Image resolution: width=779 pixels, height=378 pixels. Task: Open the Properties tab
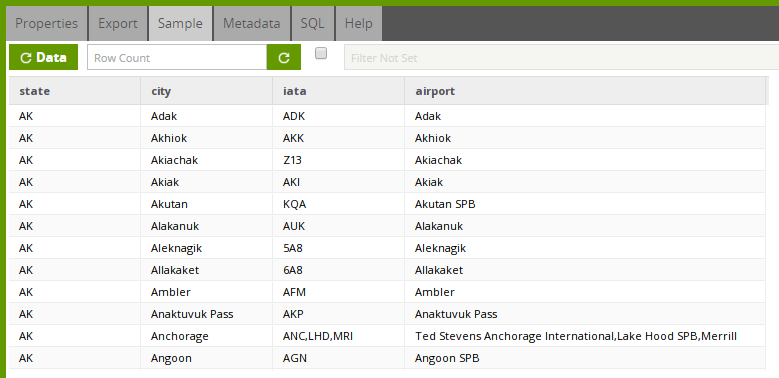click(x=47, y=23)
